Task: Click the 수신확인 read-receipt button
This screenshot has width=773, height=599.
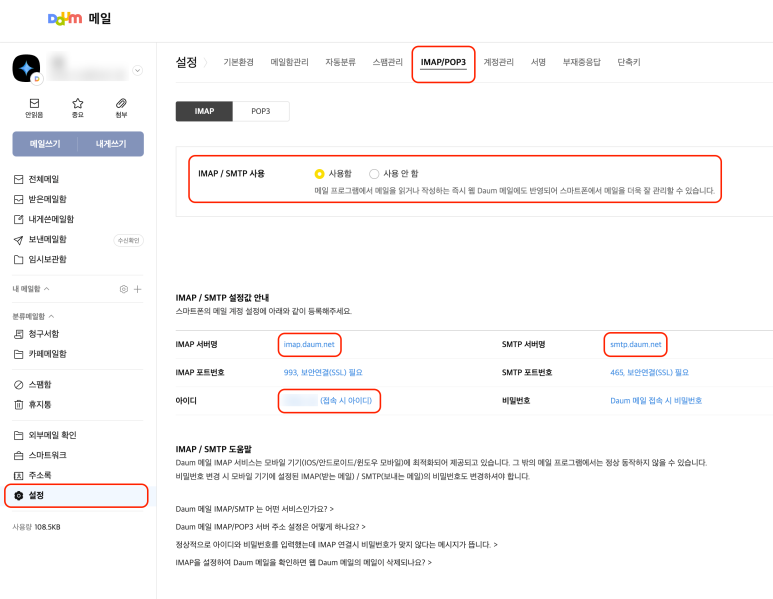Action: coord(129,241)
